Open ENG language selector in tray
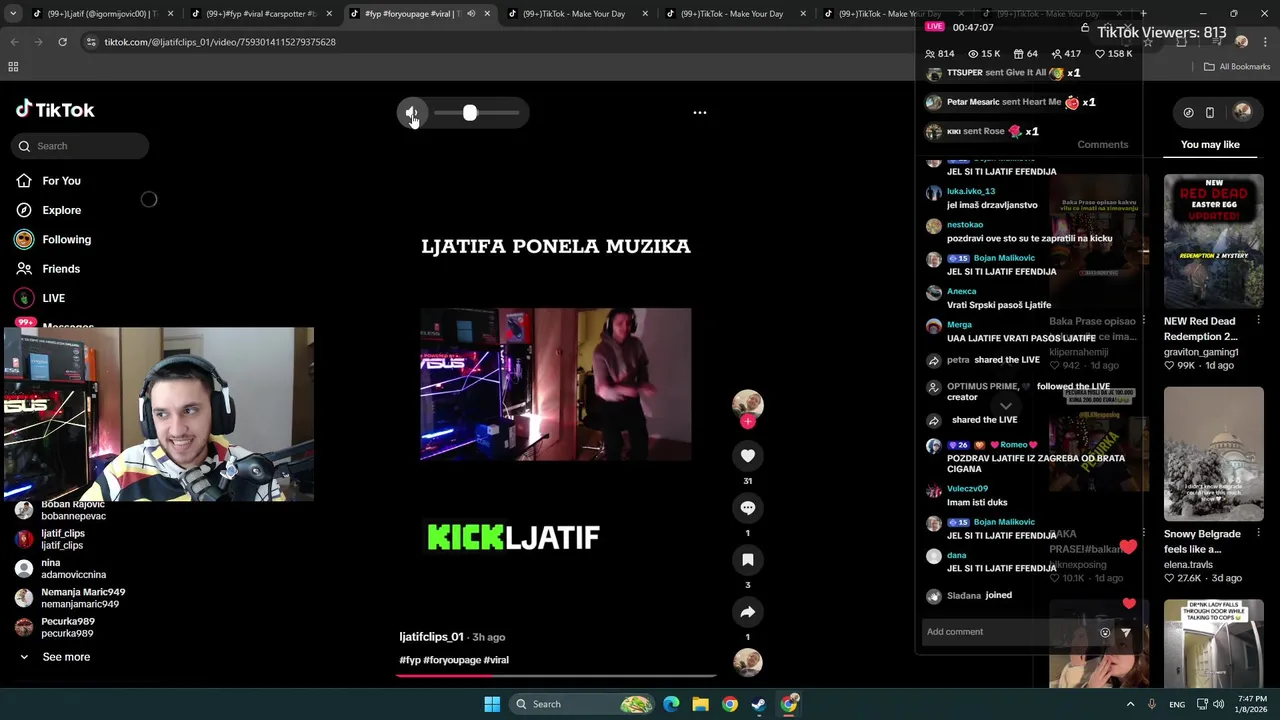The width and height of the screenshot is (1280, 720). pyautogui.click(x=1177, y=704)
